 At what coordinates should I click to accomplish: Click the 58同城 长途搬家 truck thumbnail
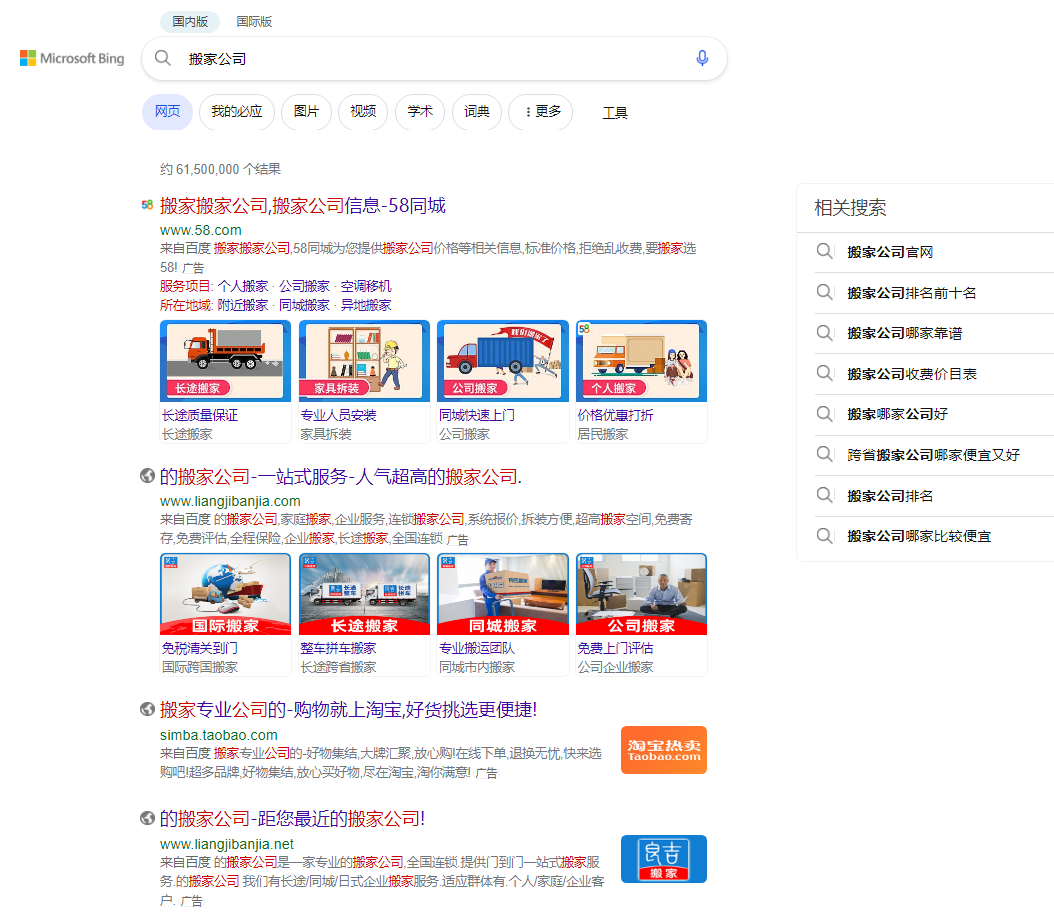[x=225, y=361]
